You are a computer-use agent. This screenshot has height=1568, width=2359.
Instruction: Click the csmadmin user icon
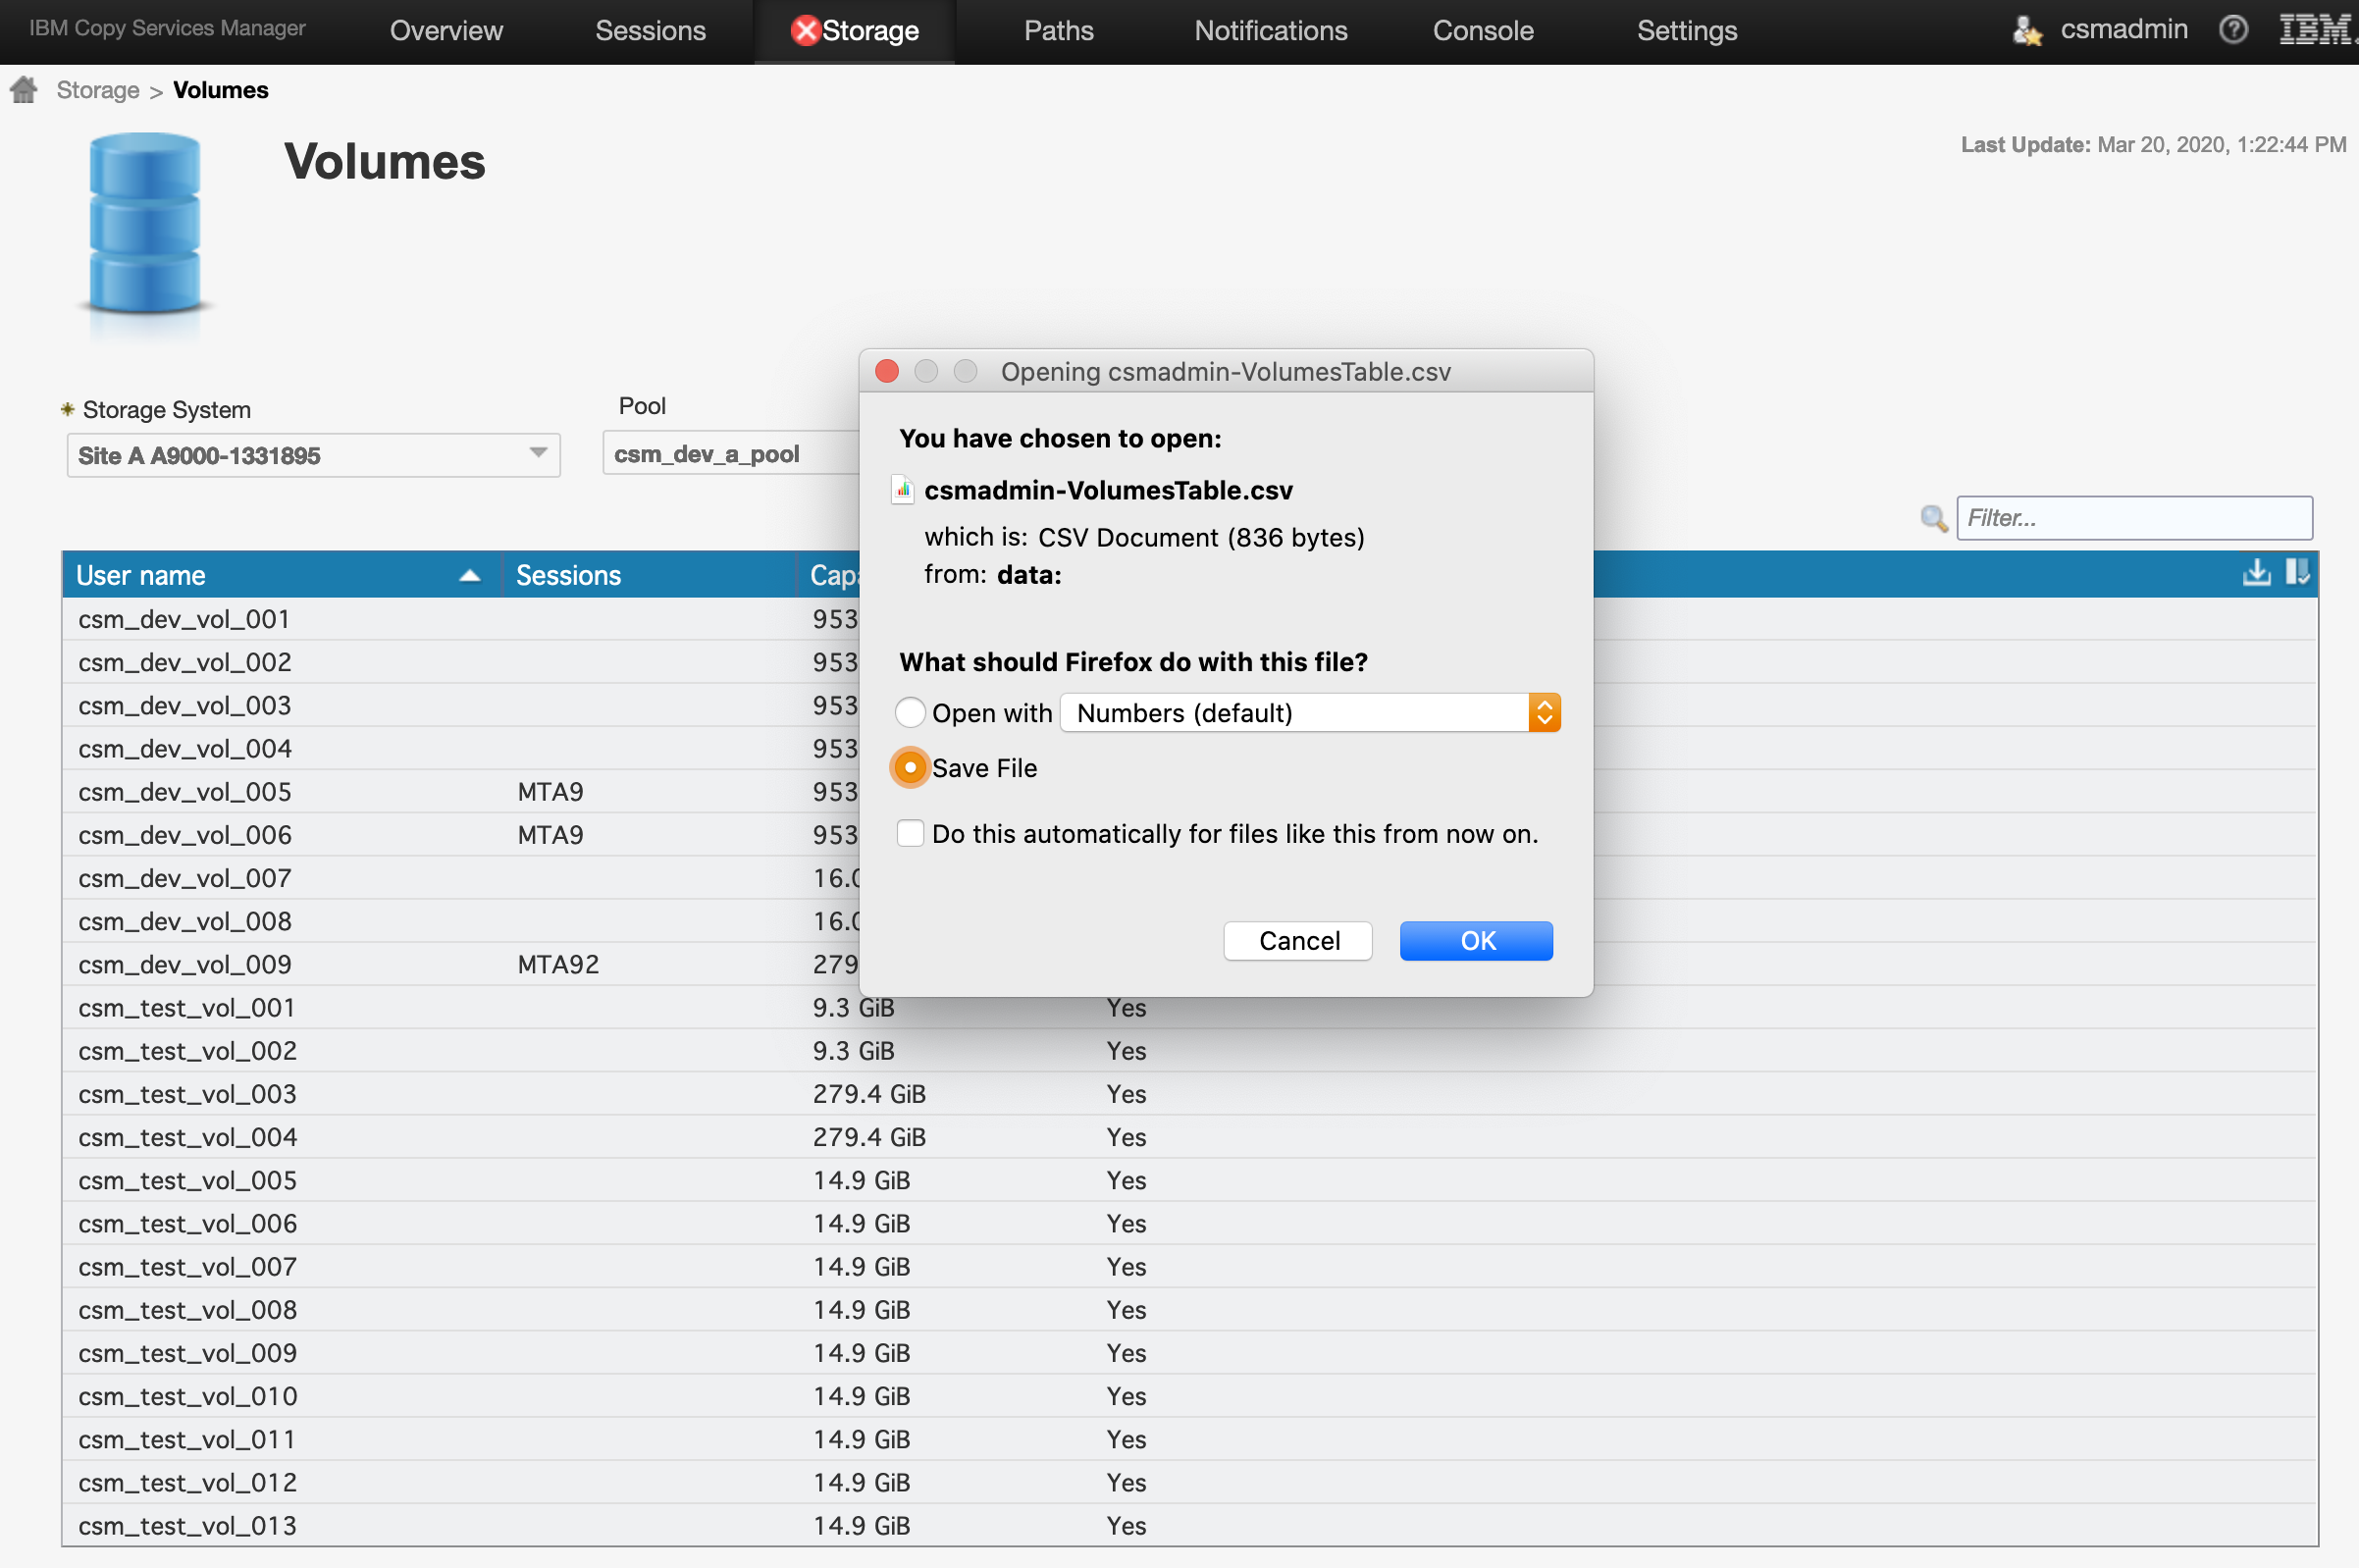point(2027,30)
